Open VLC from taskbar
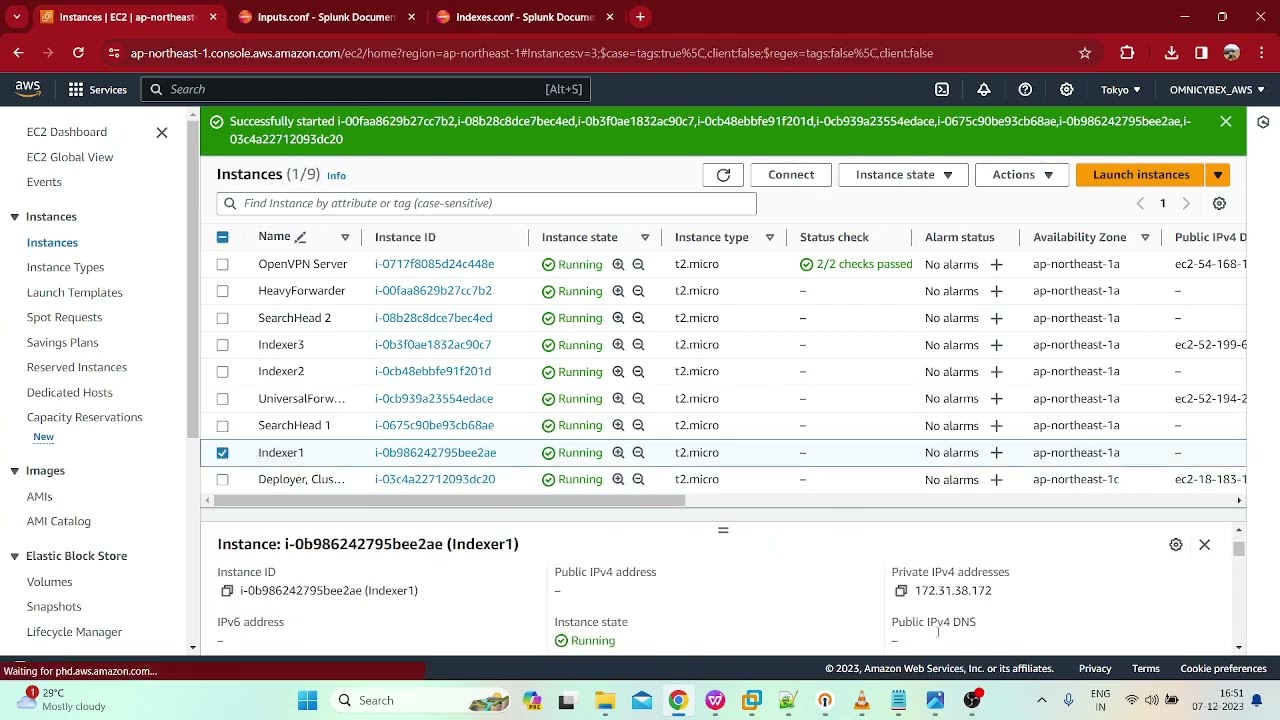Image resolution: width=1280 pixels, height=720 pixels. click(x=861, y=700)
